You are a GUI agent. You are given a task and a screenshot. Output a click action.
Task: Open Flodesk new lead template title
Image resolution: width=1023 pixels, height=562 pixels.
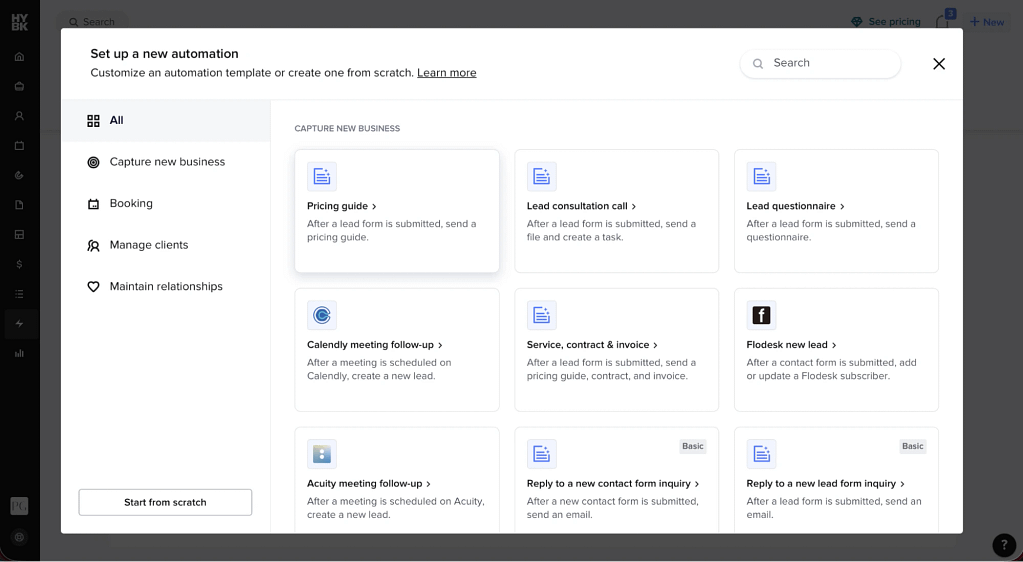[791, 345]
